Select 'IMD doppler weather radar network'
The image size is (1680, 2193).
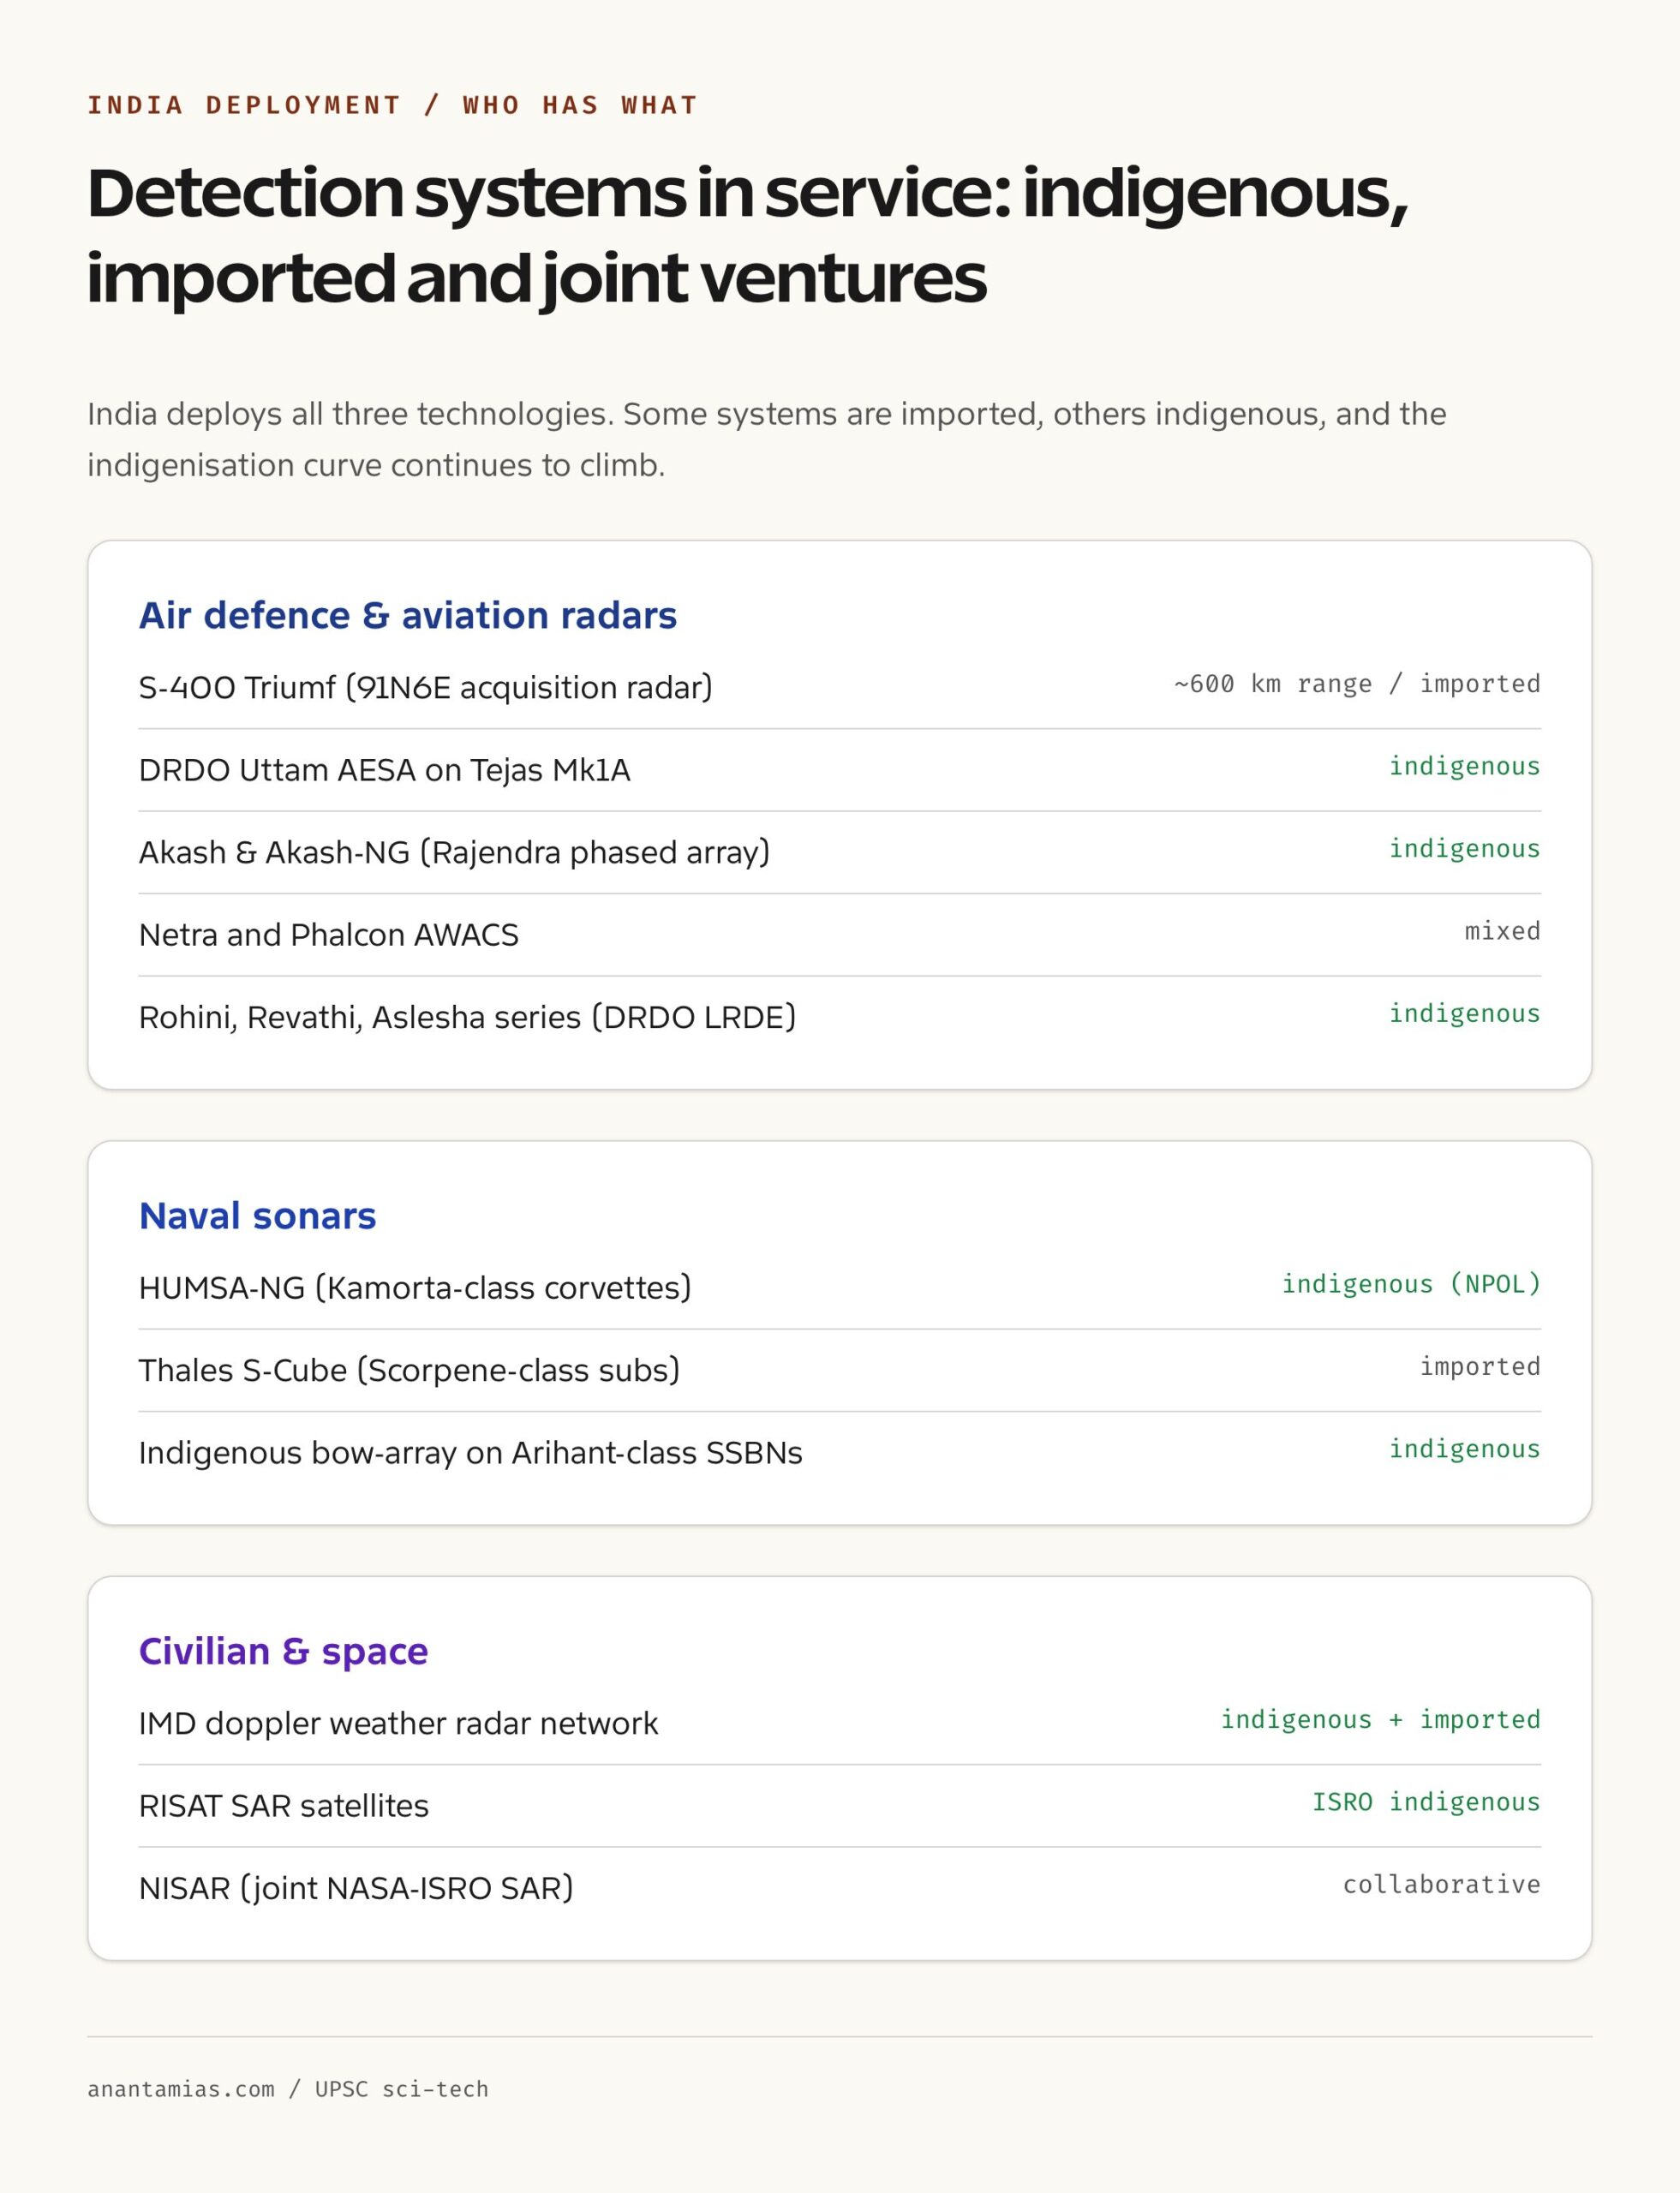point(399,1723)
